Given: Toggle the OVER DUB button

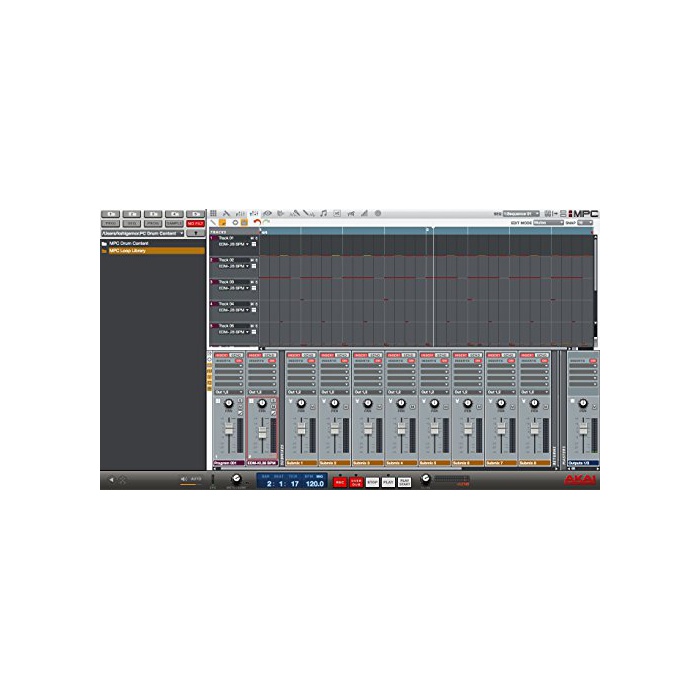Looking at the screenshot, I should click(x=356, y=482).
